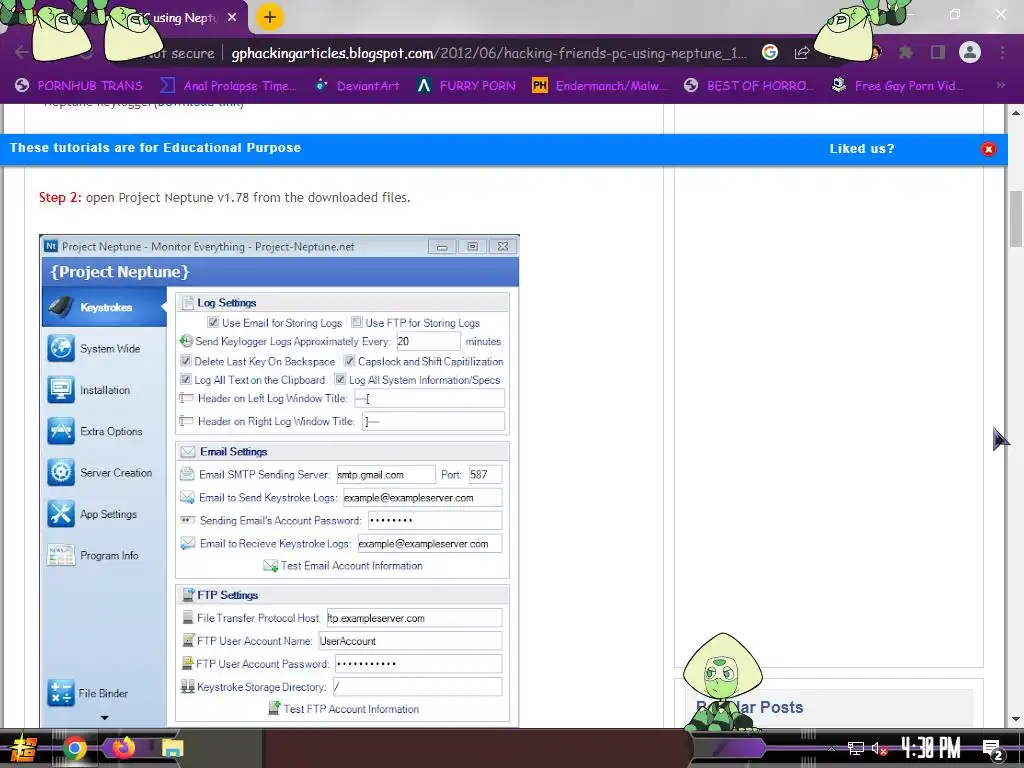Click the Email to Recieve Keystroke Logs field
The width and height of the screenshot is (1024, 768).
coord(429,543)
